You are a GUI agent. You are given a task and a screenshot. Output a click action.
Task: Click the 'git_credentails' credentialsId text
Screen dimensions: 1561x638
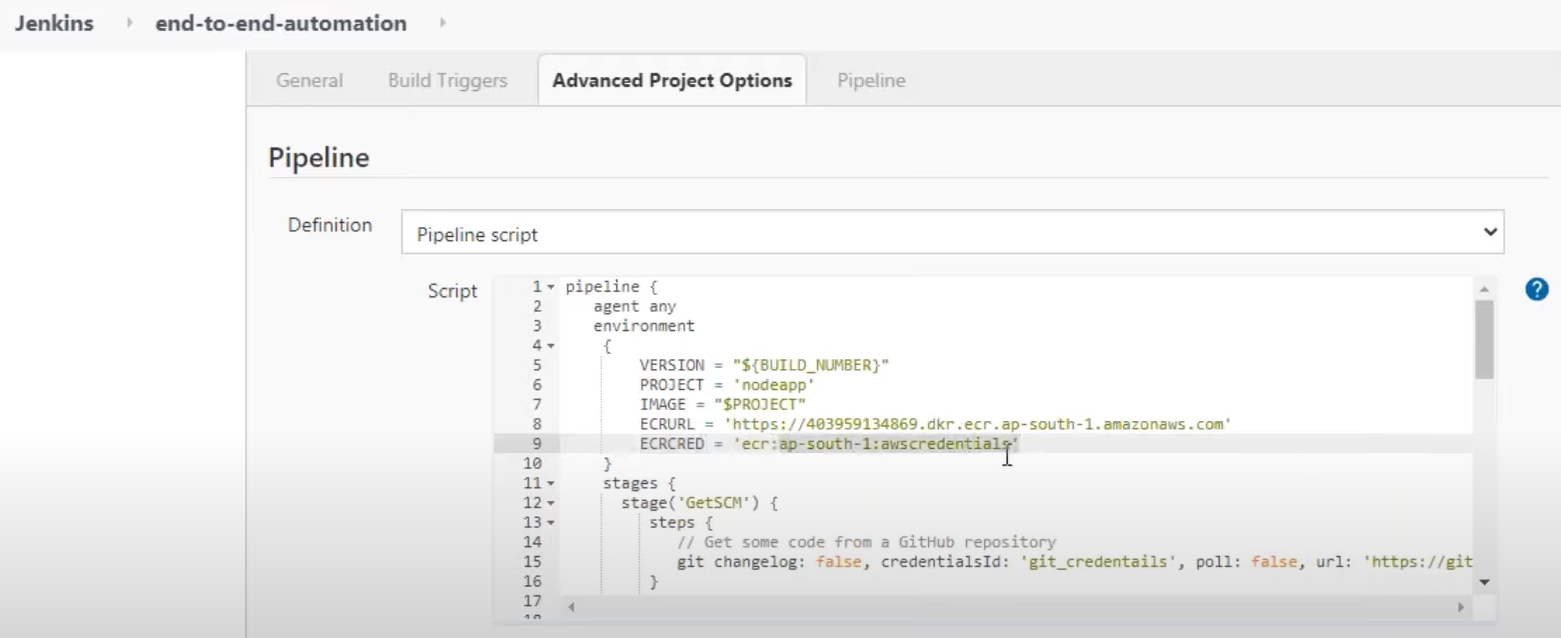(x=1097, y=562)
